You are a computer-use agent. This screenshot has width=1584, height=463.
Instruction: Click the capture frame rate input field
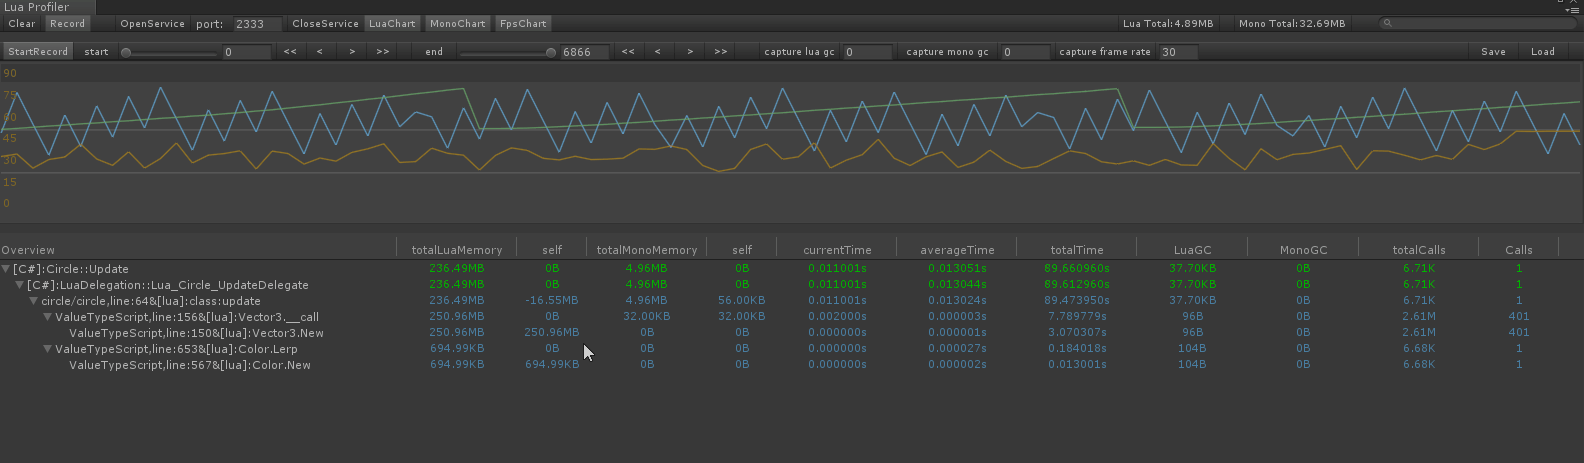1178,52
